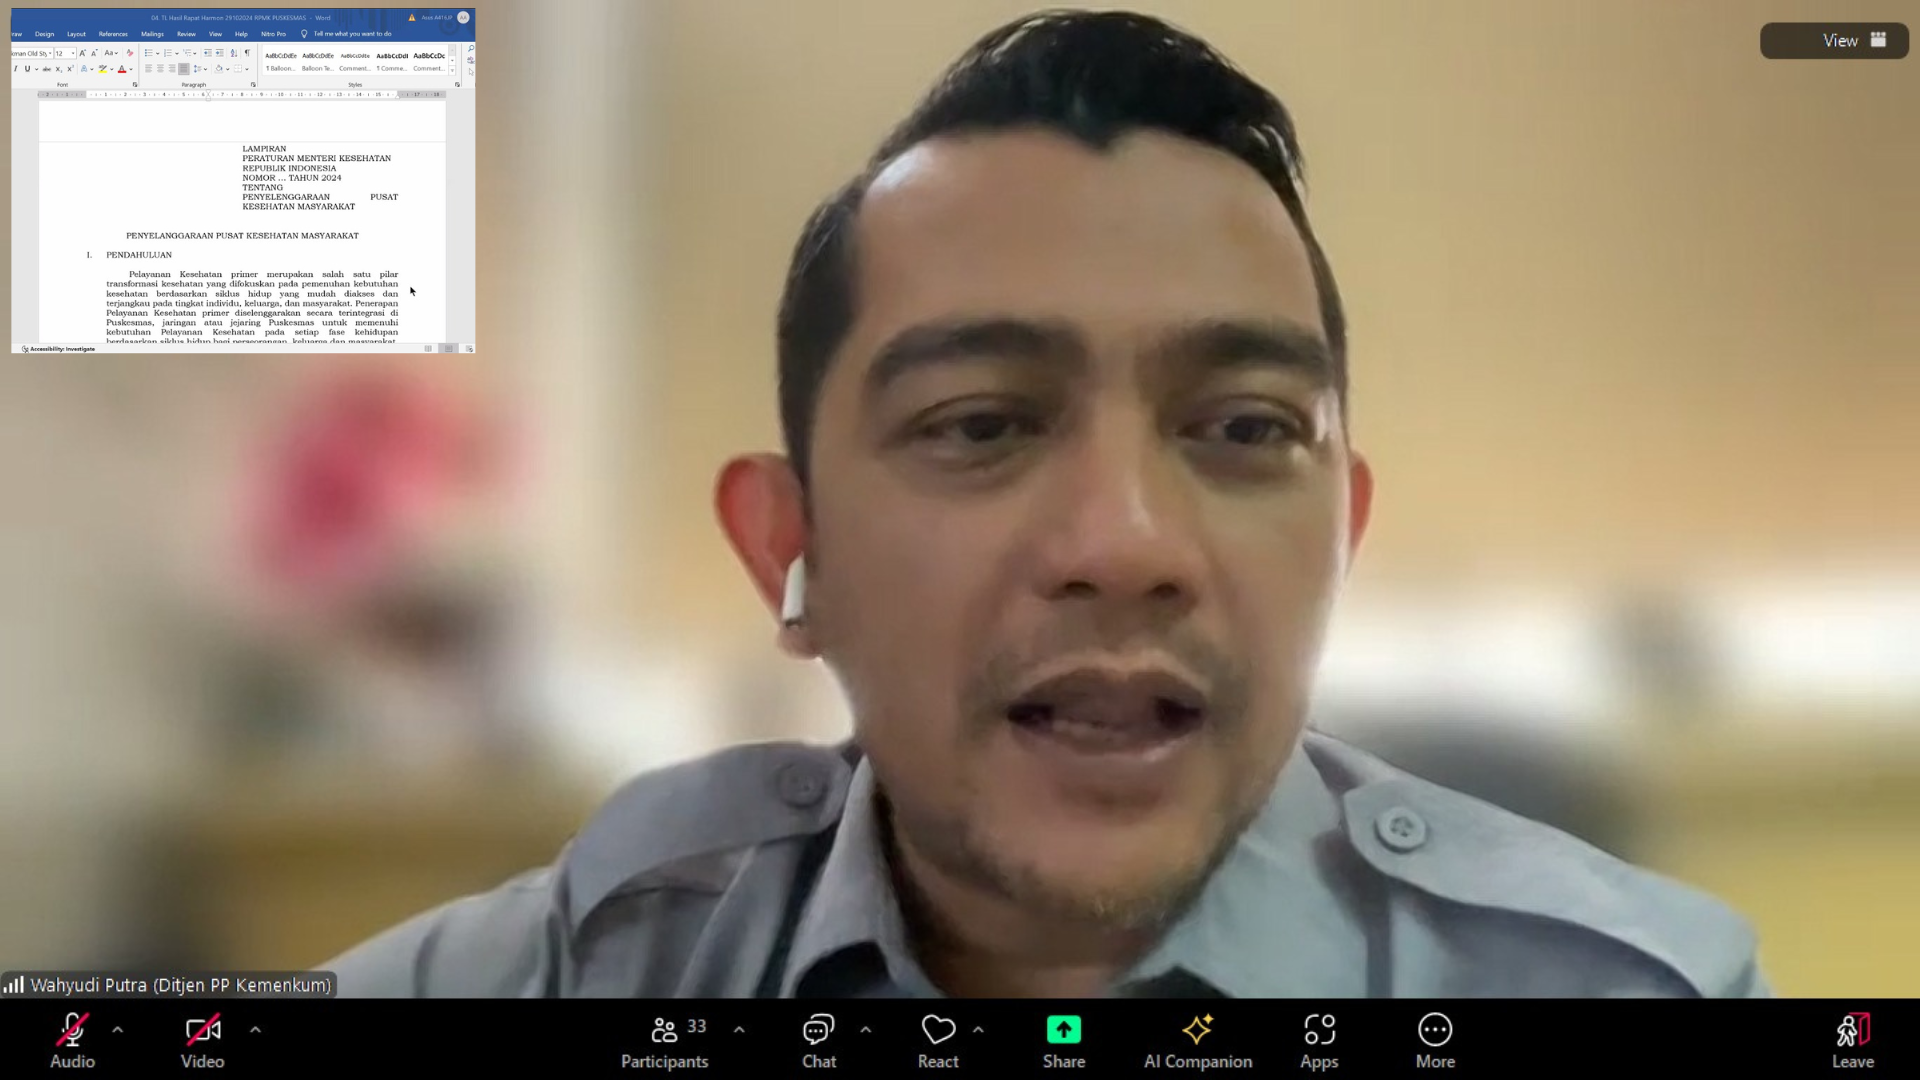Toggle underline formatting in shared Word
1920x1080 pixels.
coord(27,69)
